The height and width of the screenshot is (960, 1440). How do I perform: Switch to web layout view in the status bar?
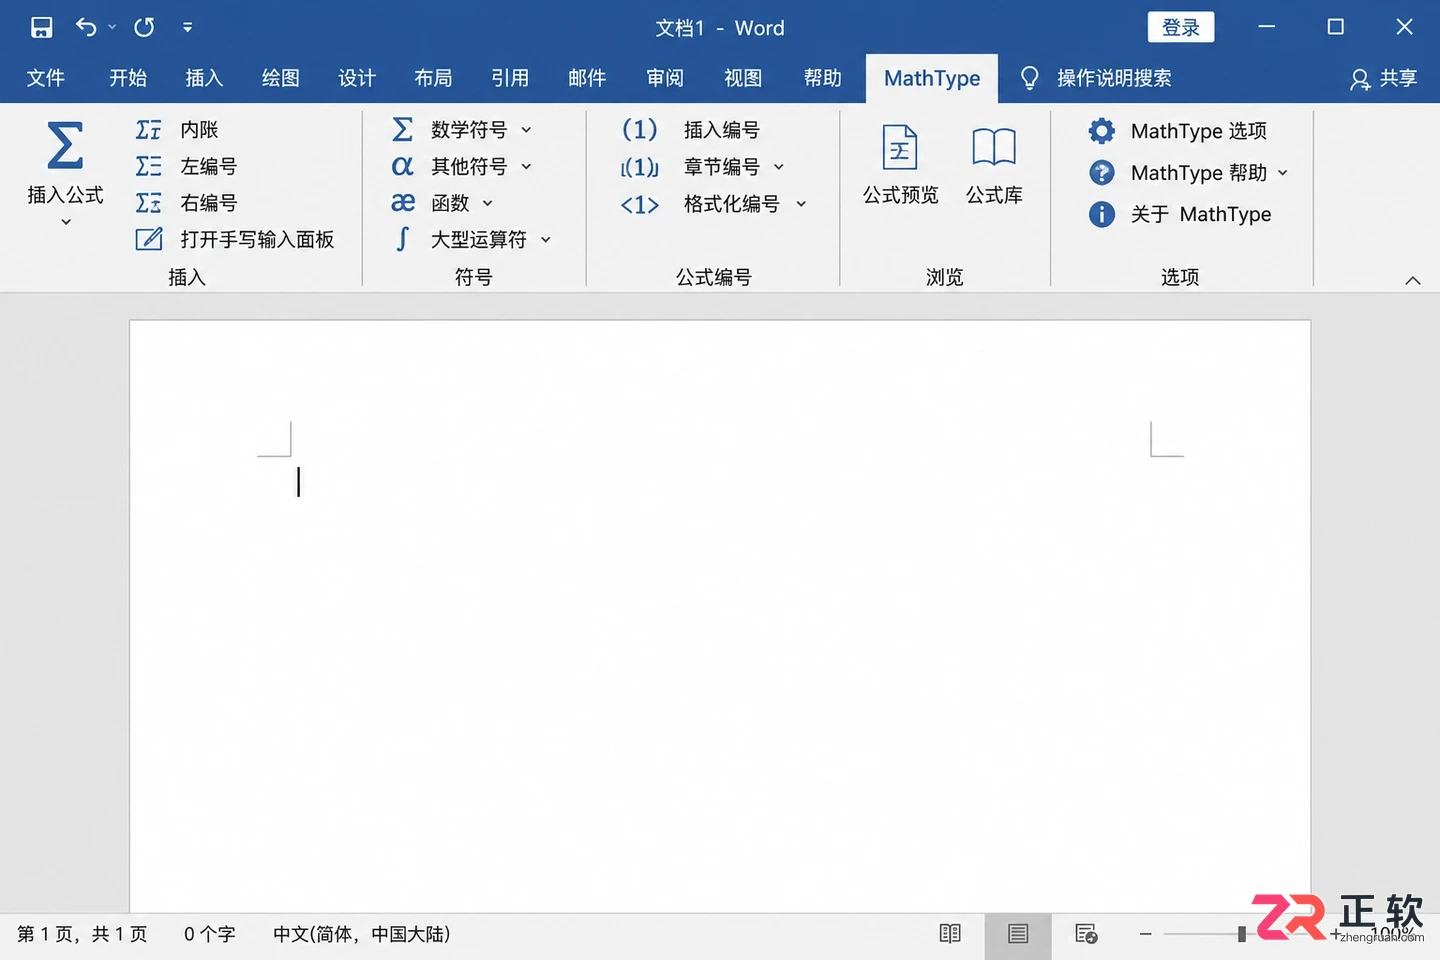1086,934
